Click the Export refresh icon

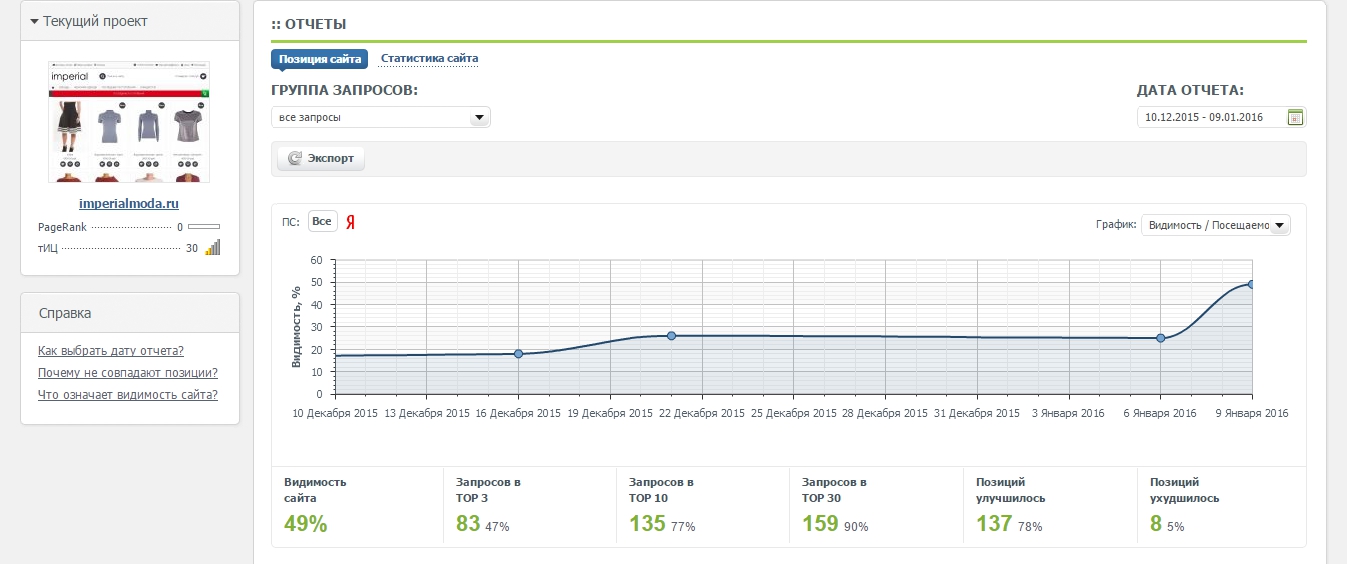[295, 158]
